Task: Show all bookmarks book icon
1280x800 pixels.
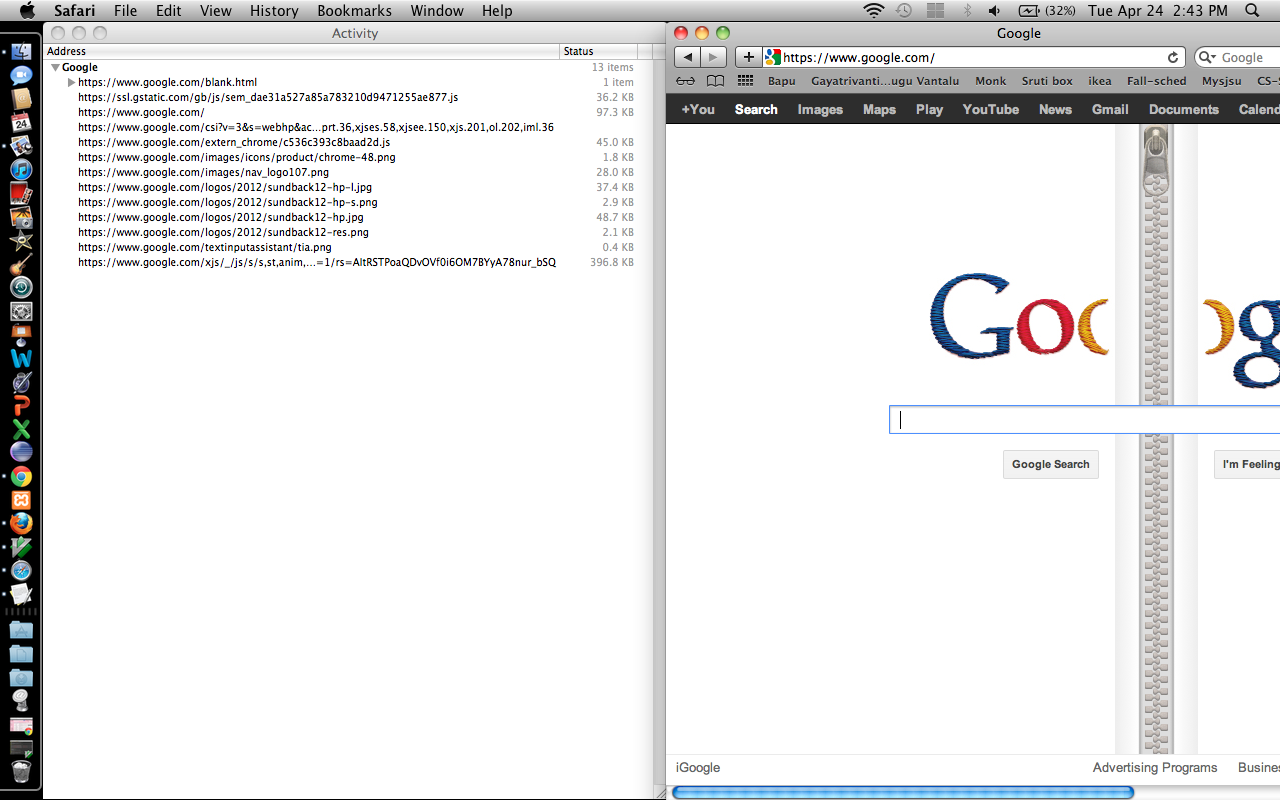Action: 715,81
